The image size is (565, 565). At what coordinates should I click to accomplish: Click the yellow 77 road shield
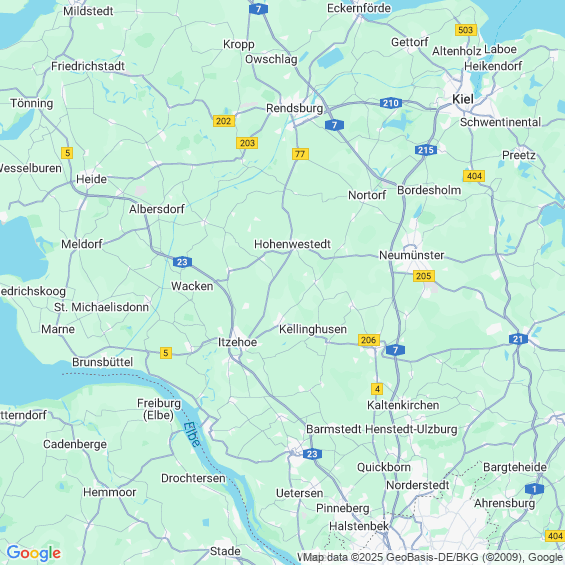click(300, 154)
